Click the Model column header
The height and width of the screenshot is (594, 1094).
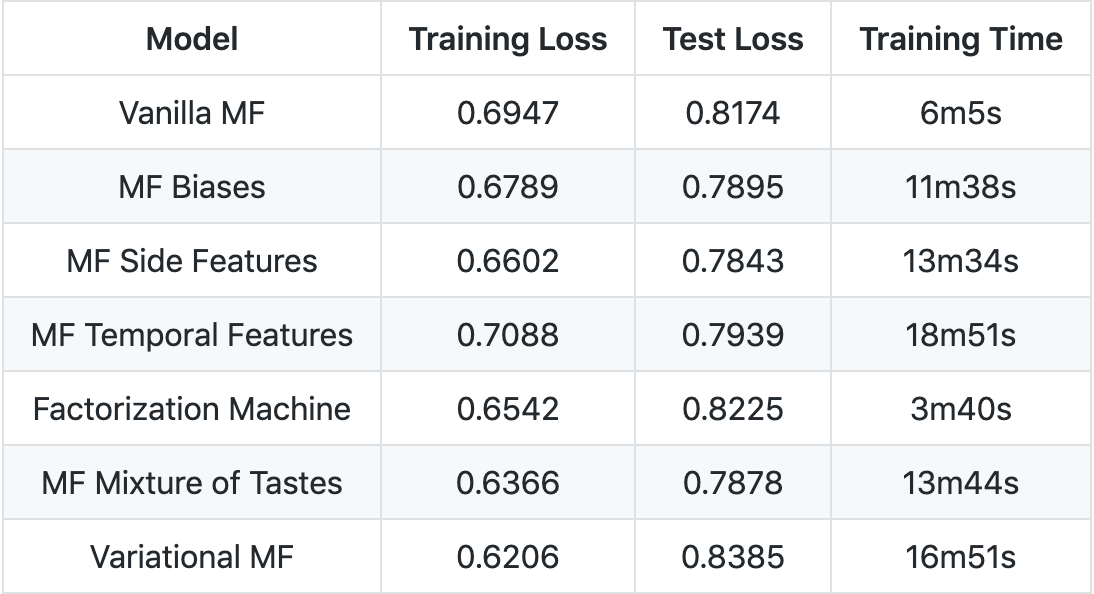click(x=192, y=39)
